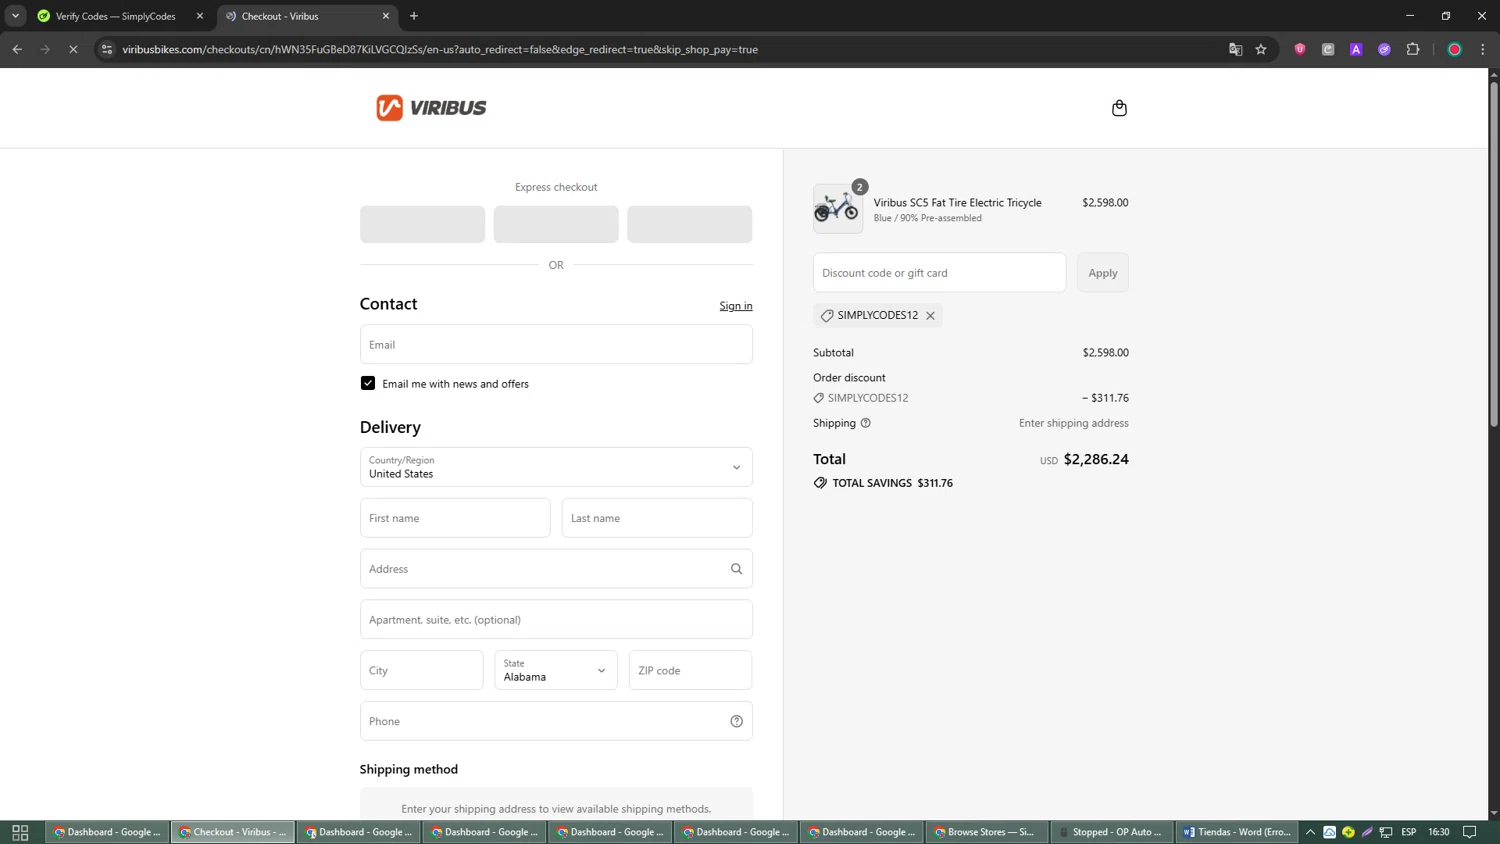Image resolution: width=1500 pixels, height=844 pixels.
Task: Switch to Checkout - Viribus tab
Action: 306,16
